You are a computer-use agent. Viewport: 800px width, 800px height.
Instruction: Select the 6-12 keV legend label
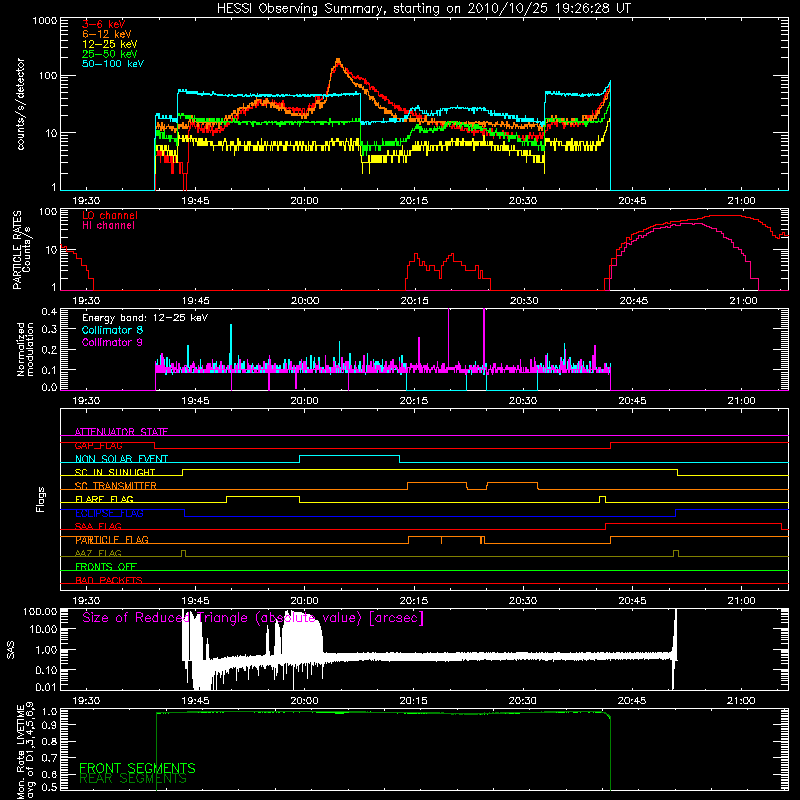107,34
